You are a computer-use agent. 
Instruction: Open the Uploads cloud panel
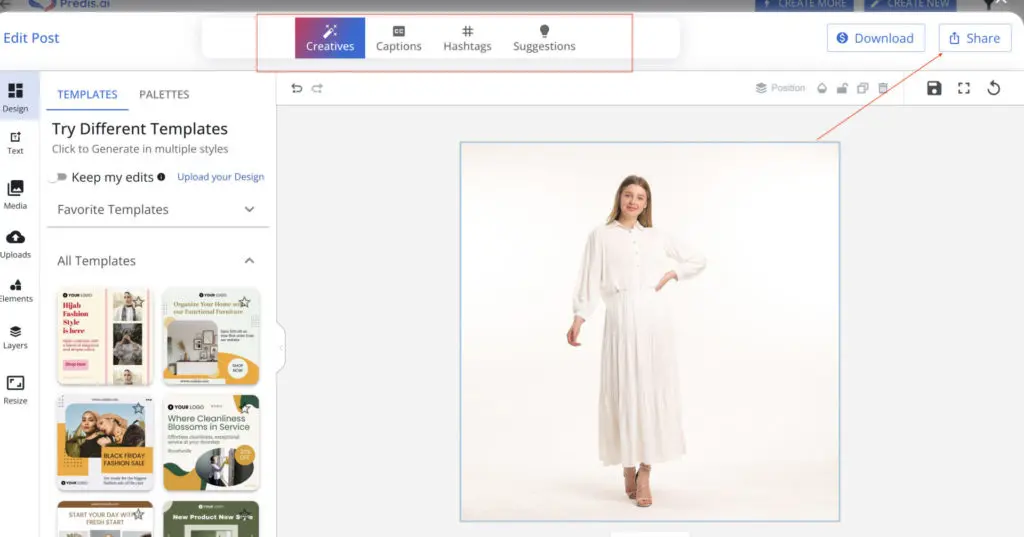point(15,244)
